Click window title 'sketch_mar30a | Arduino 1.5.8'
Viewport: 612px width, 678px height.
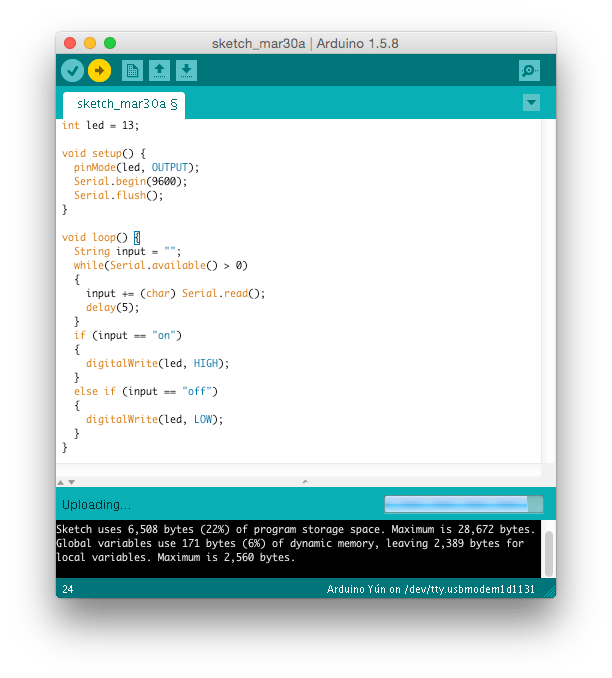[x=305, y=44]
